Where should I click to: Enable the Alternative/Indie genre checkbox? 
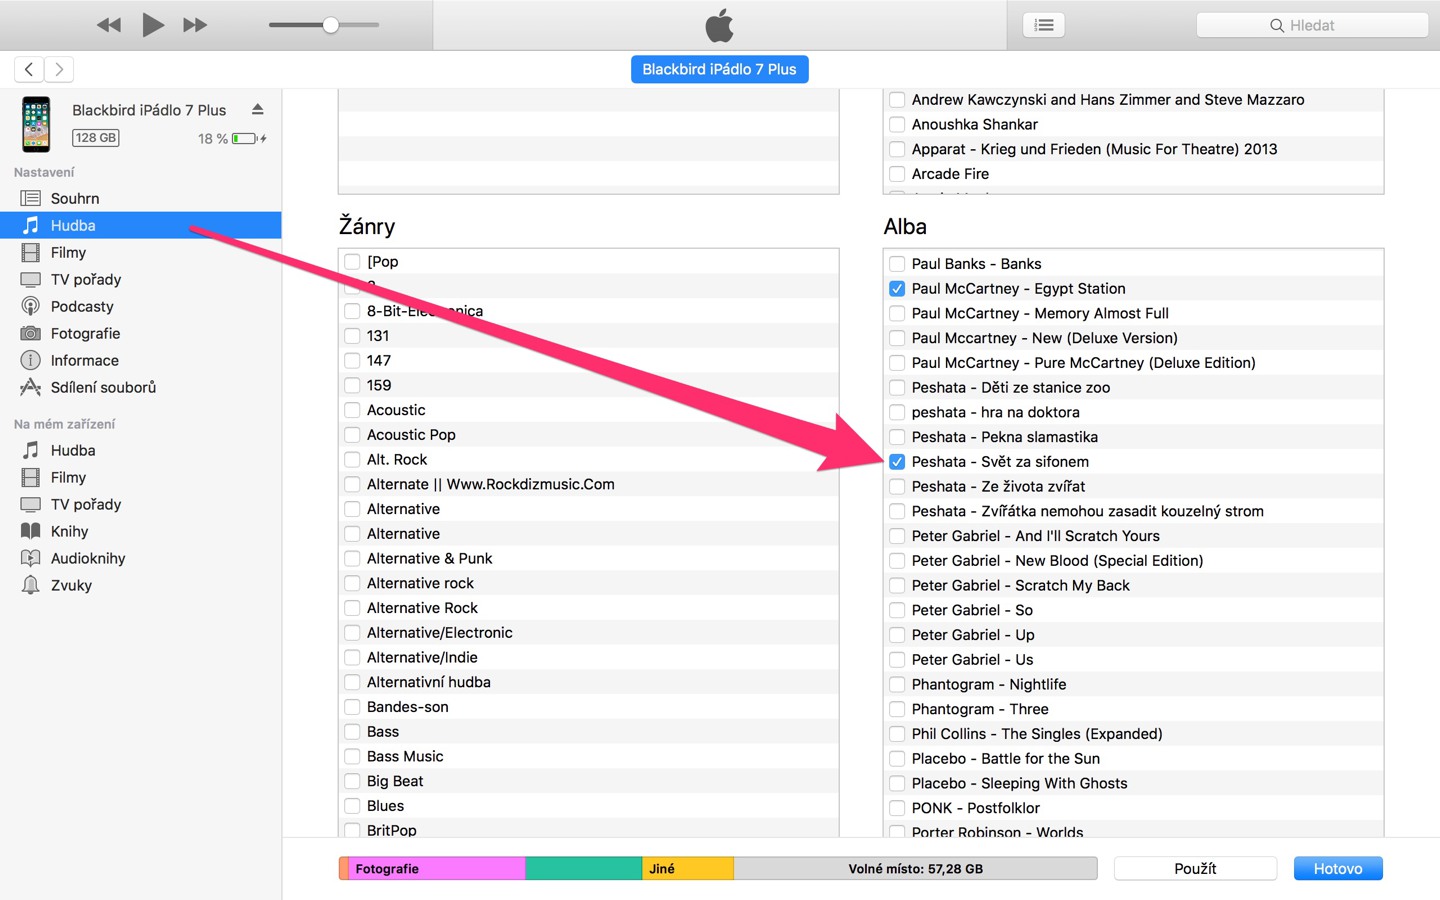[352, 658]
